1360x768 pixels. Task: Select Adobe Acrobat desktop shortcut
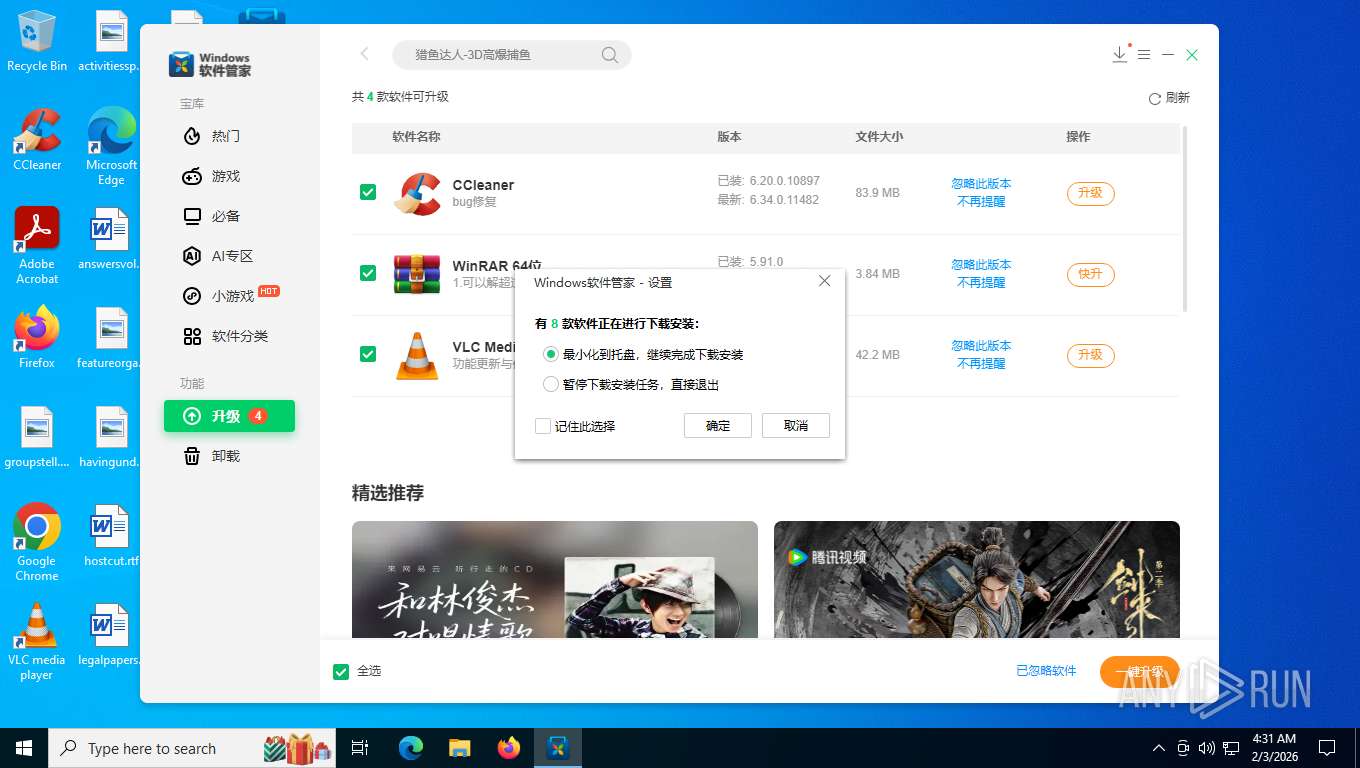(x=37, y=245)
